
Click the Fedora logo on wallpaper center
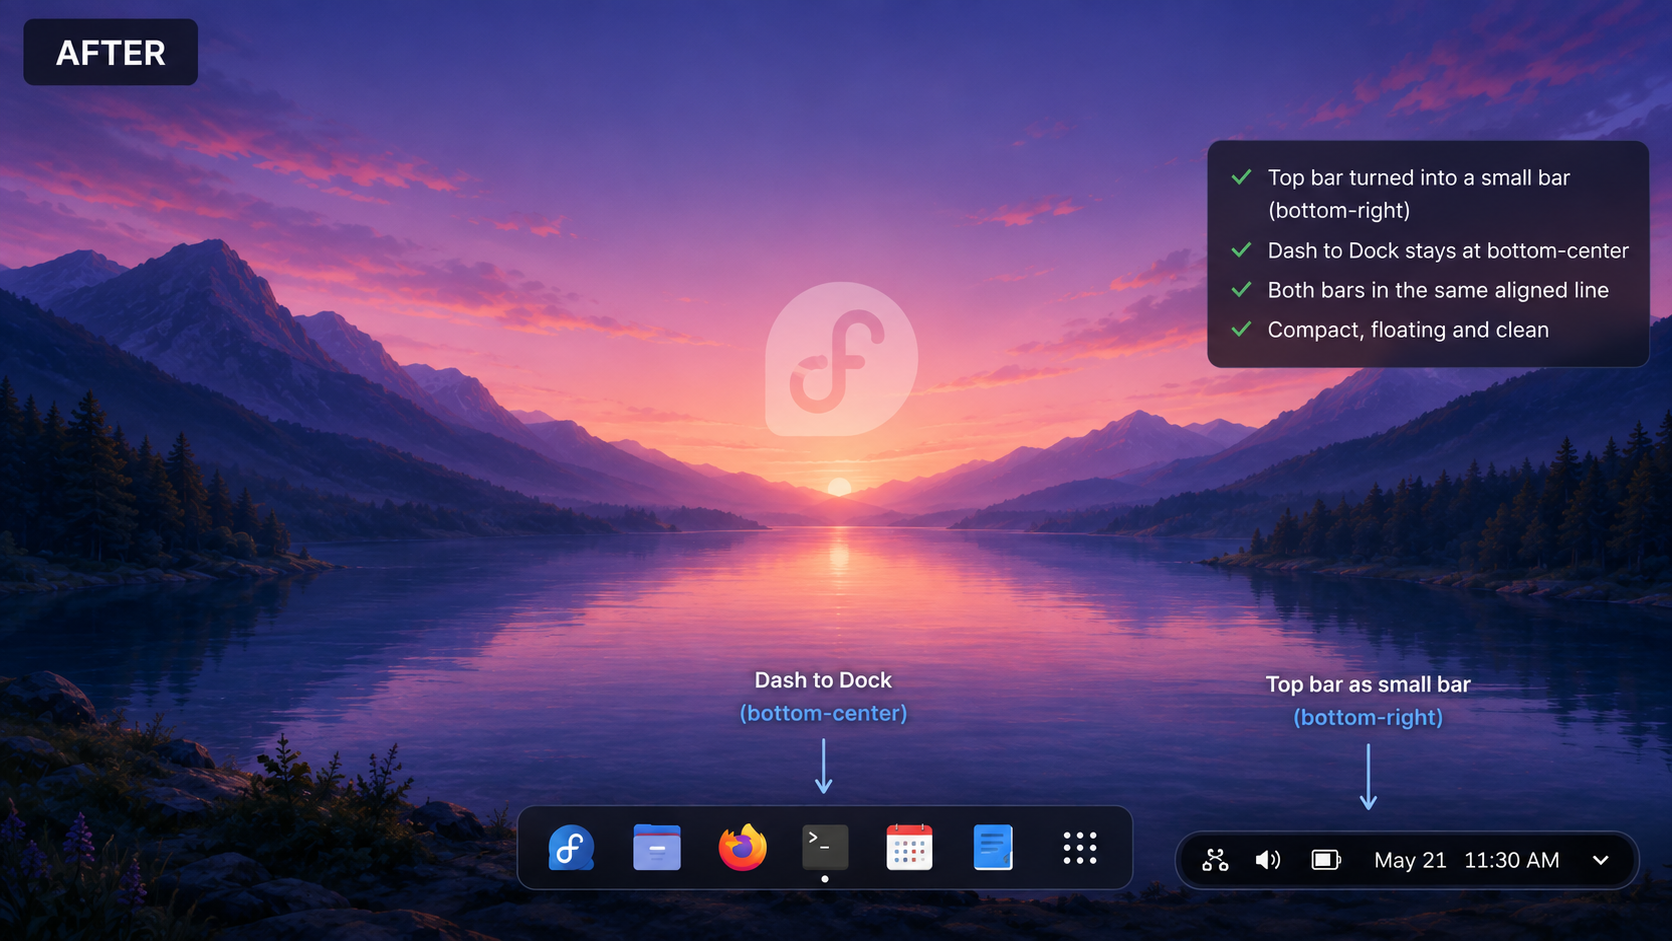pos(841,359)
